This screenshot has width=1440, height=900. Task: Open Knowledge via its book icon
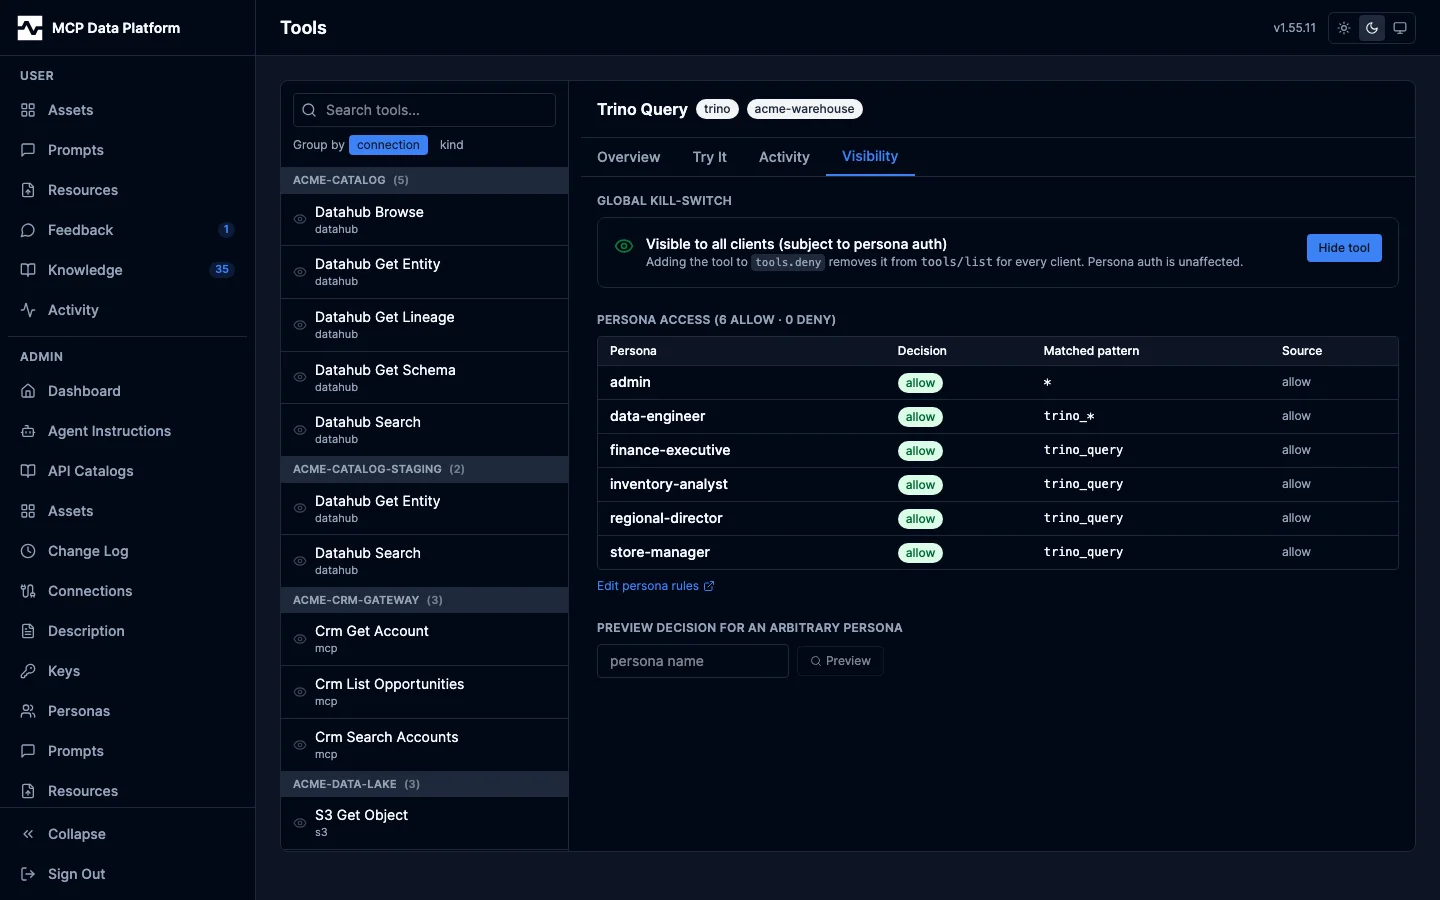pyautogui.click(x=28, y=270)
